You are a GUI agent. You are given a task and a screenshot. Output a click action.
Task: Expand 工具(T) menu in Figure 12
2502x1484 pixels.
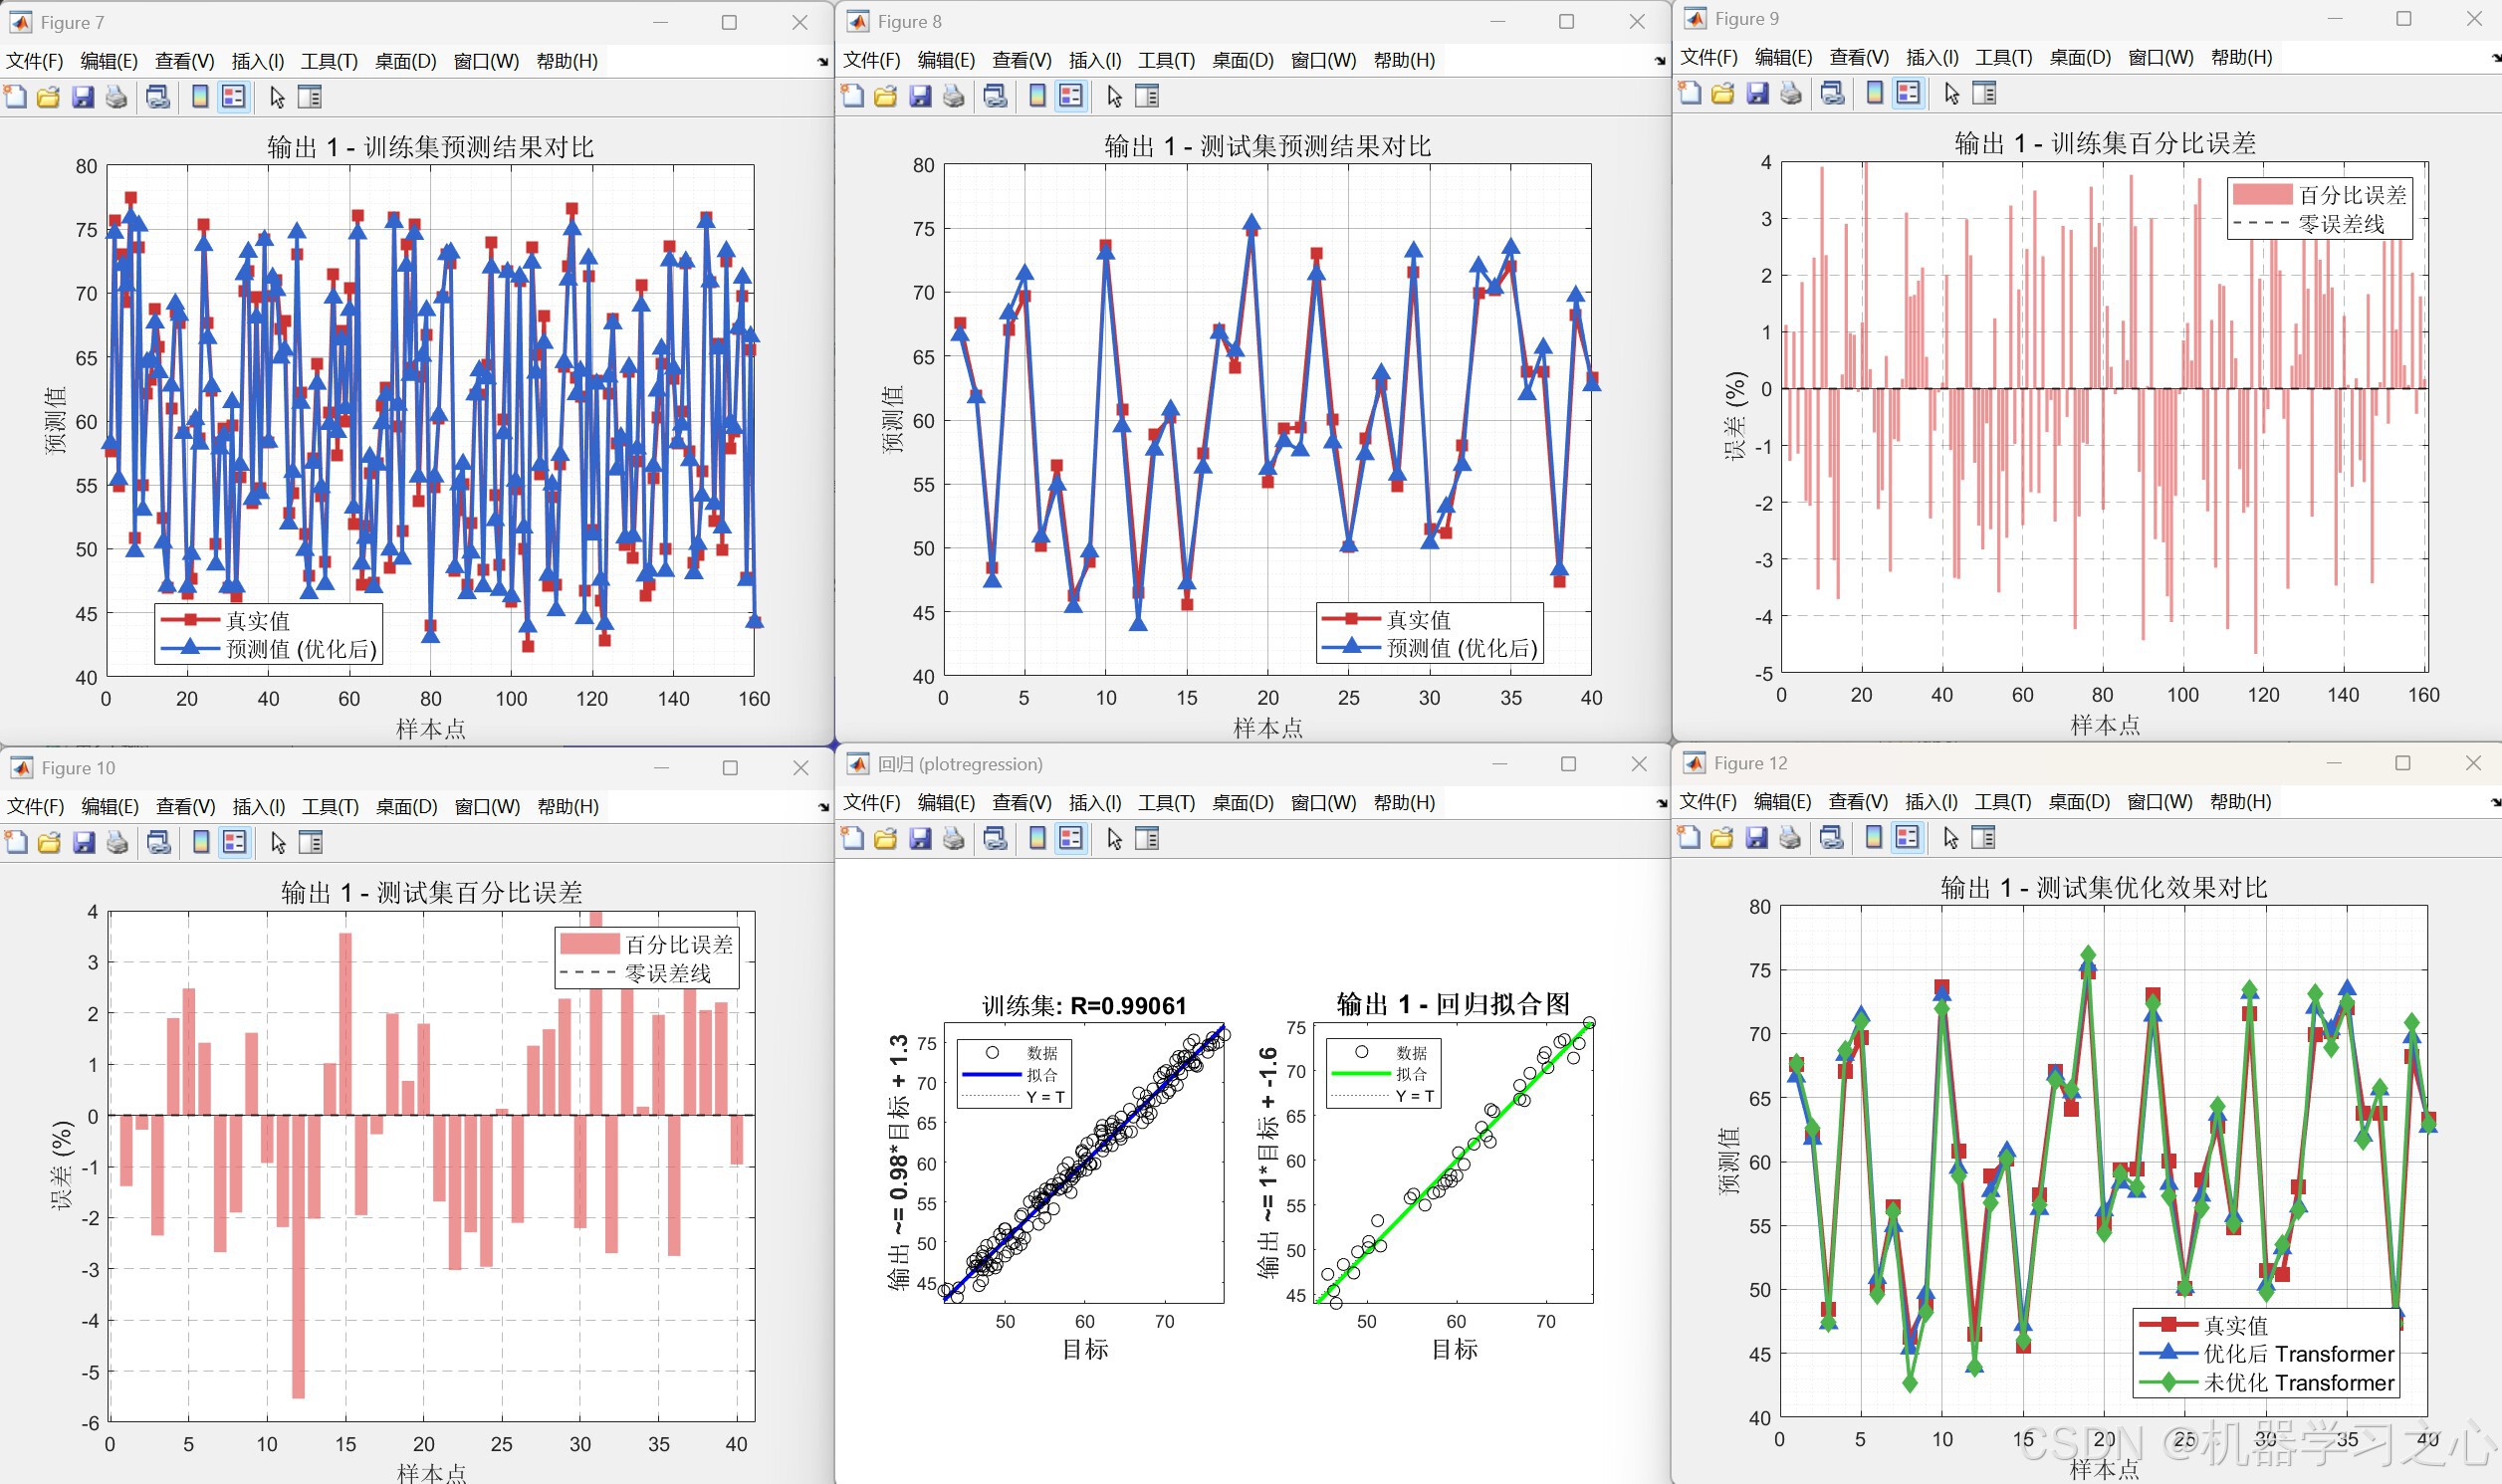(2001, 801)
